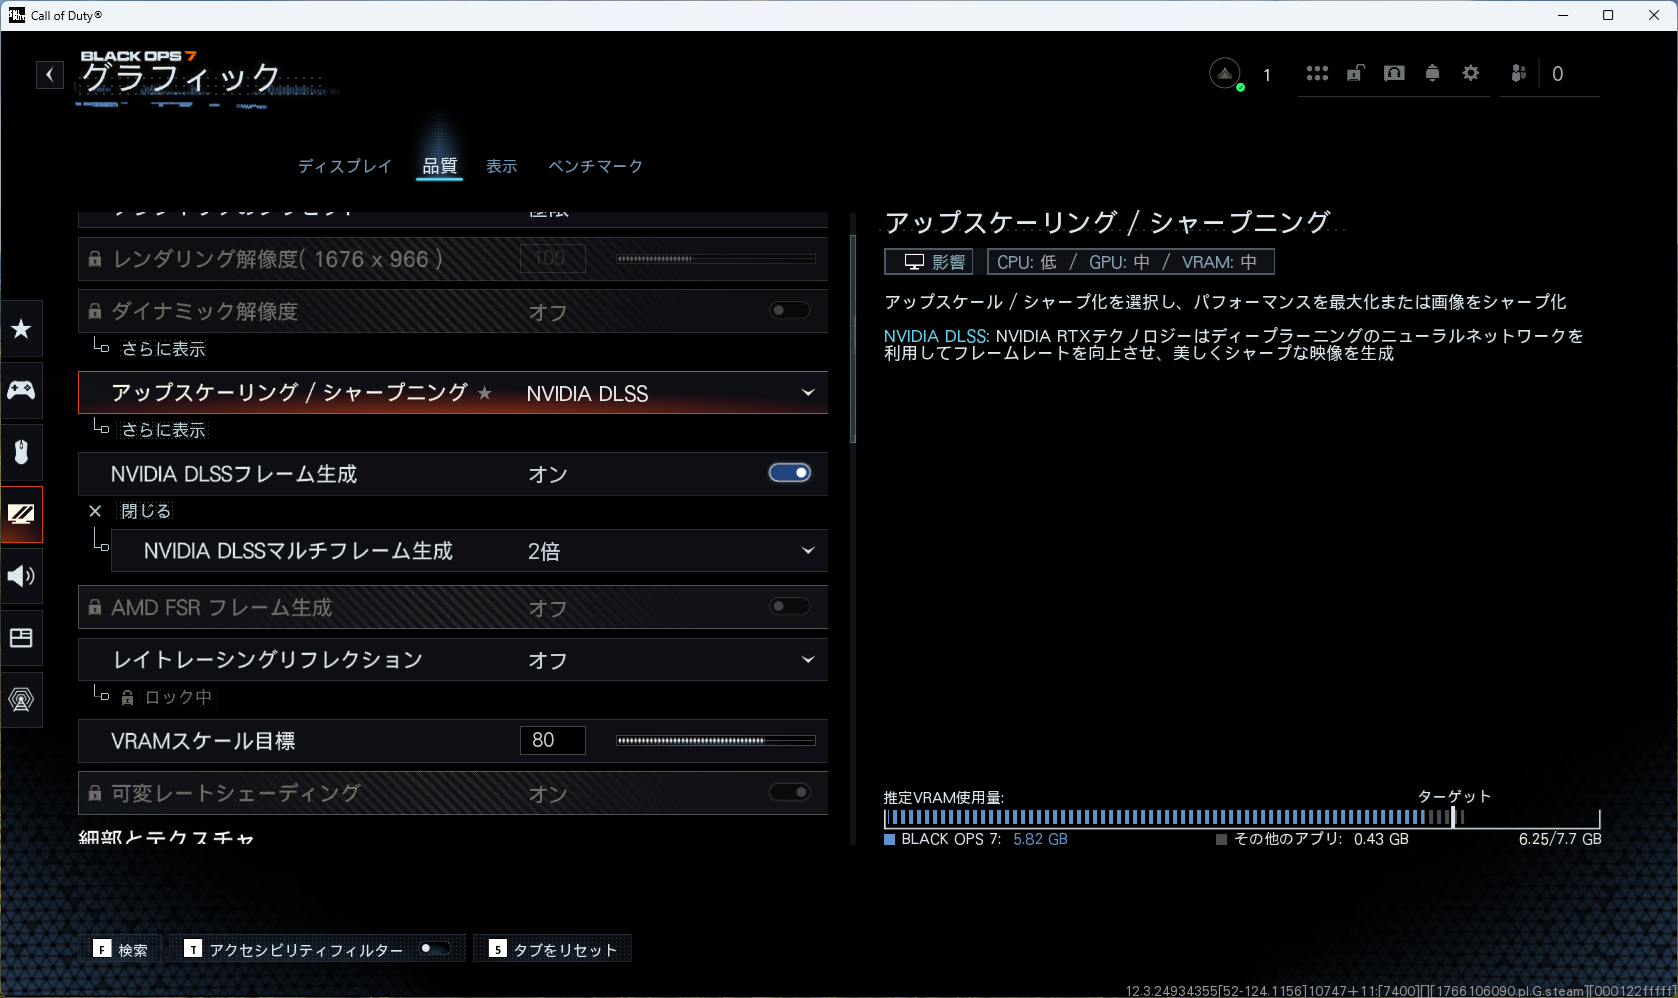Open the camera-style icon in the header
The image size is (1678, 998).
click(x=1394, y=73)
